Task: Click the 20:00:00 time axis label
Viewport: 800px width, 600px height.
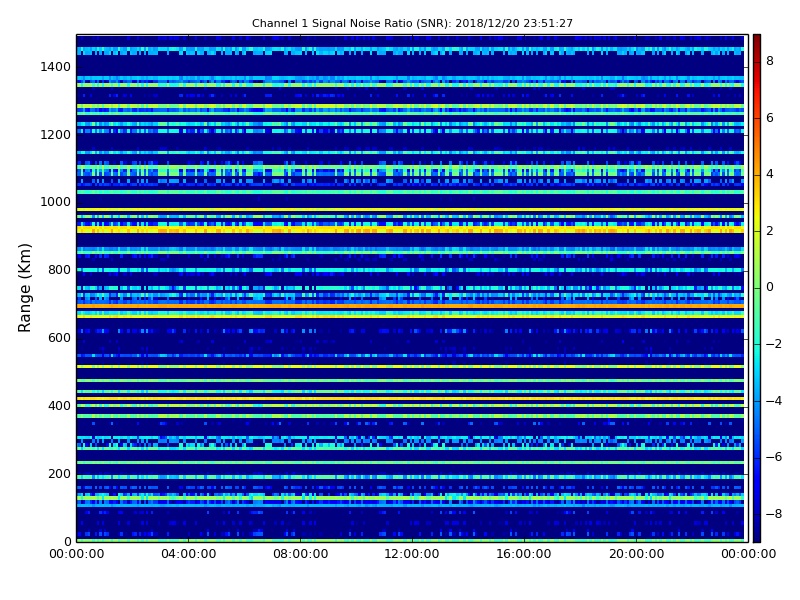Action: tap(636, 554)
